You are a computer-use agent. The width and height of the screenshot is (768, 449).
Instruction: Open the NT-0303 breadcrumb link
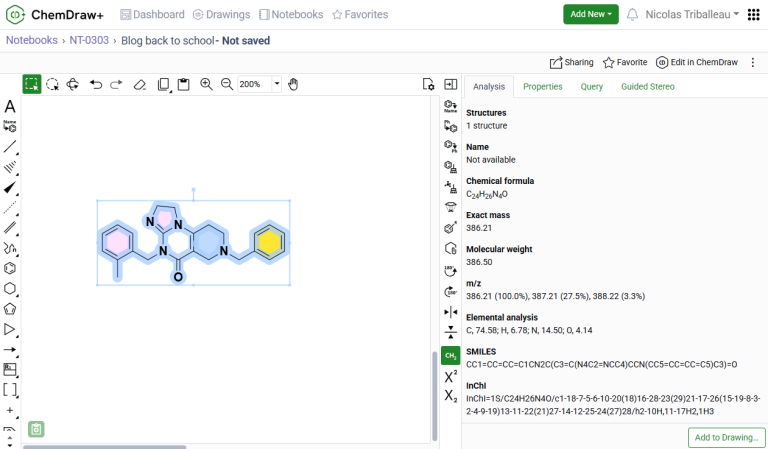[88, 41]
